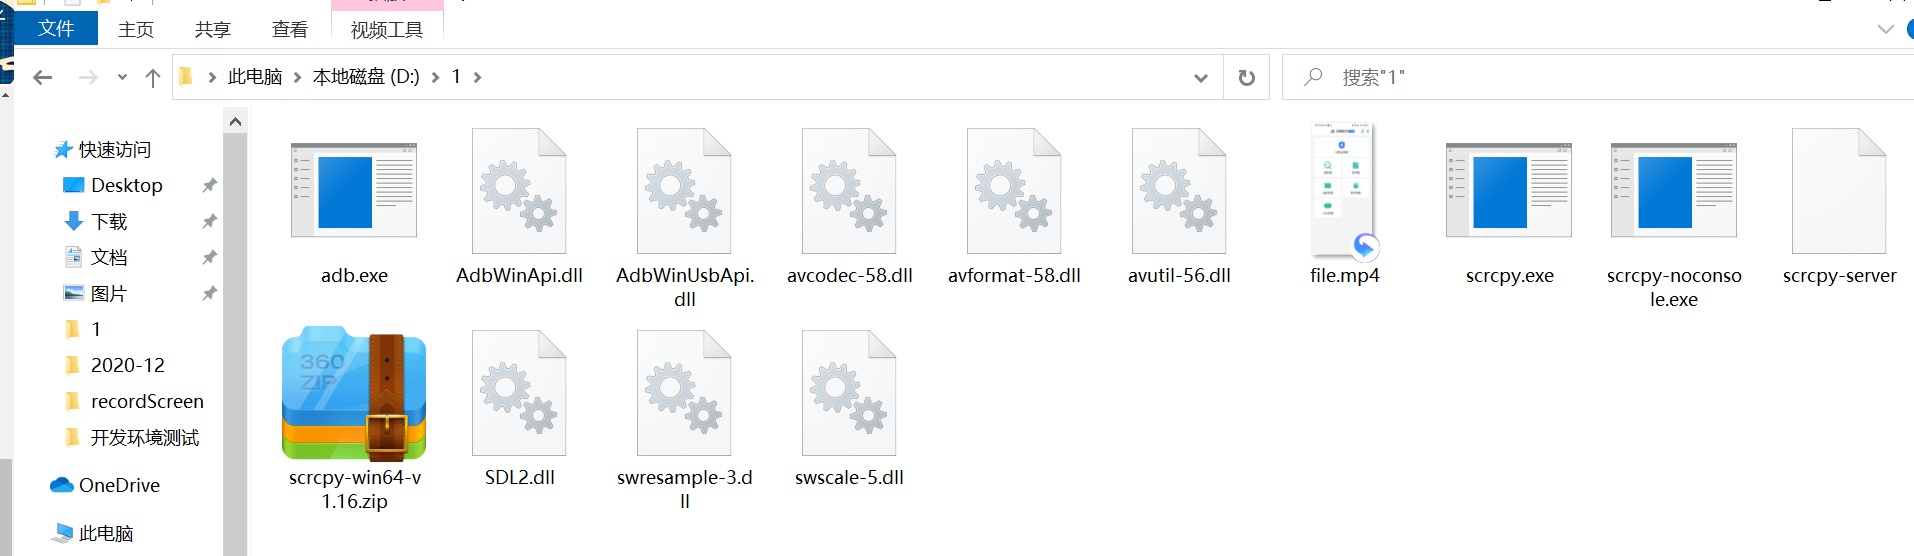
Task: Select the scrcpy-server file icon
Action: pos(1839,190)
